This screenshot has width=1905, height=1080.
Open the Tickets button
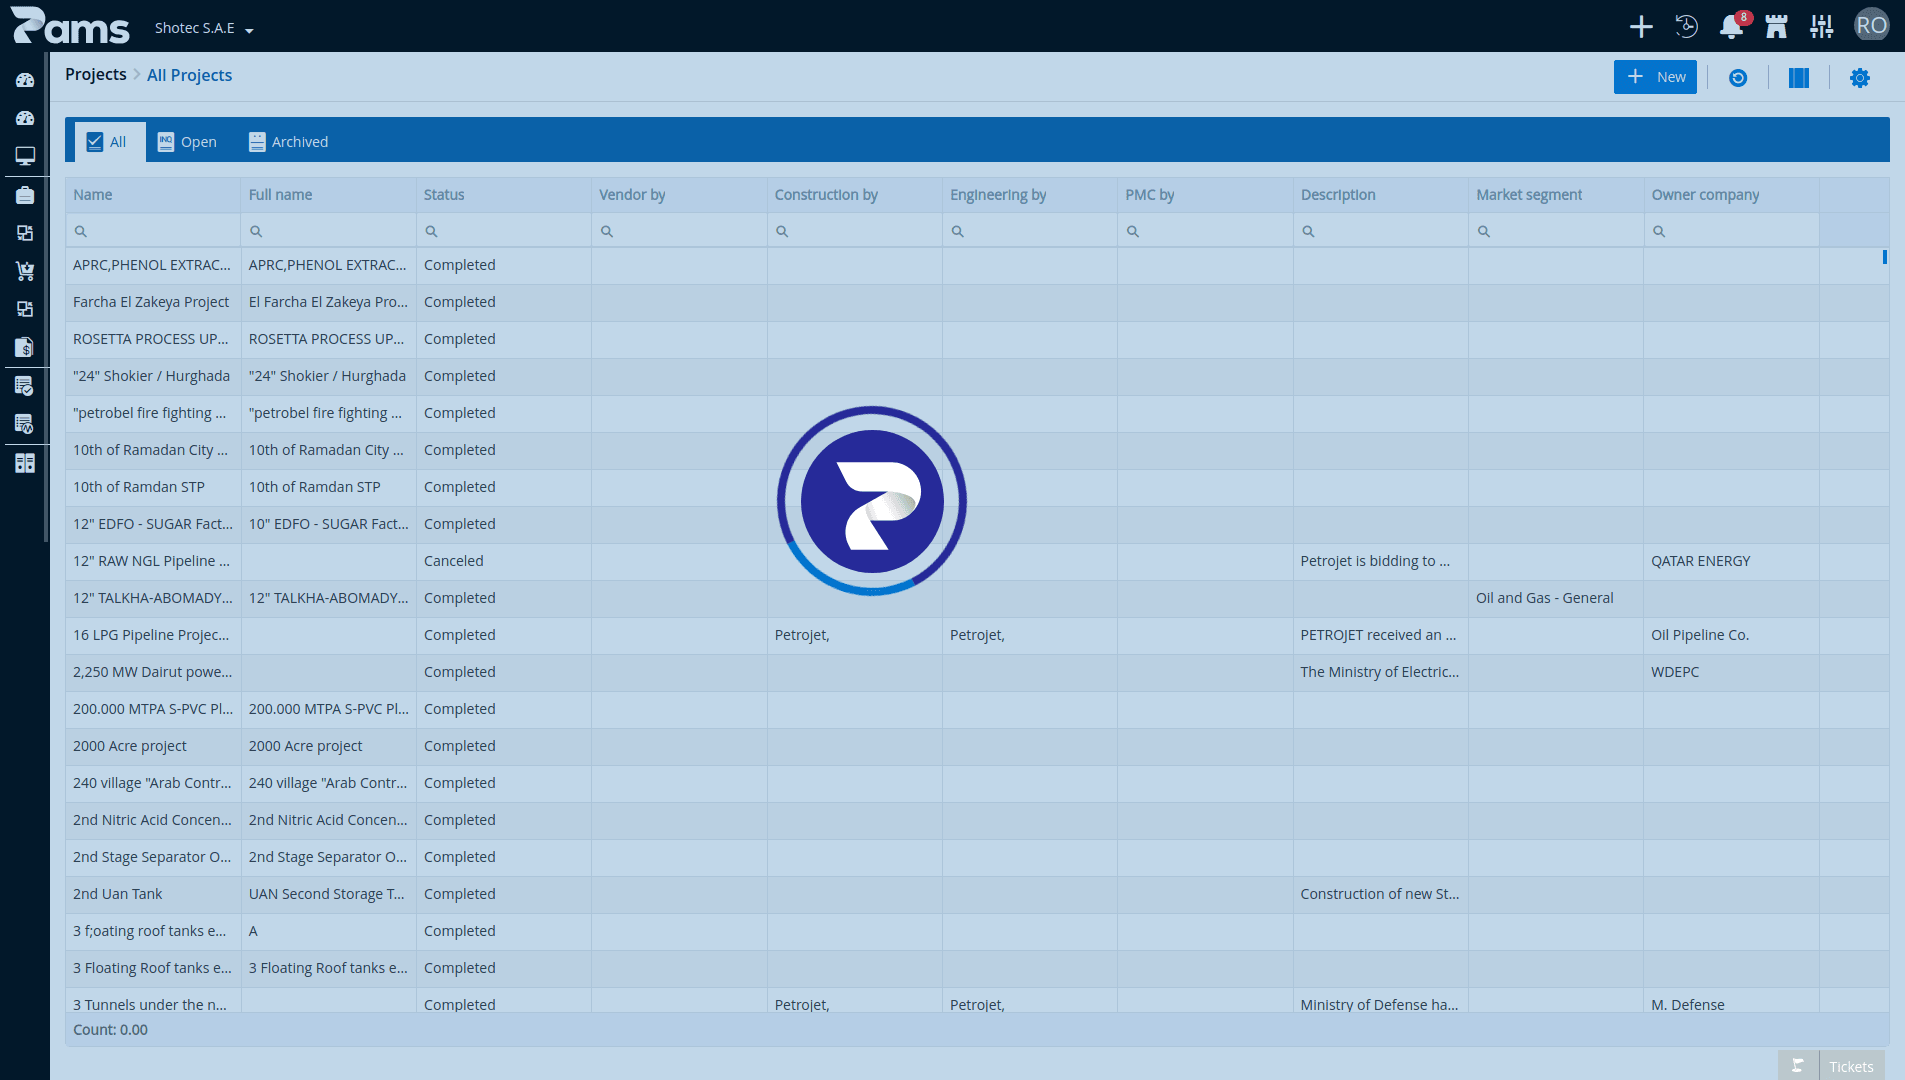tap(1851, 1066)
